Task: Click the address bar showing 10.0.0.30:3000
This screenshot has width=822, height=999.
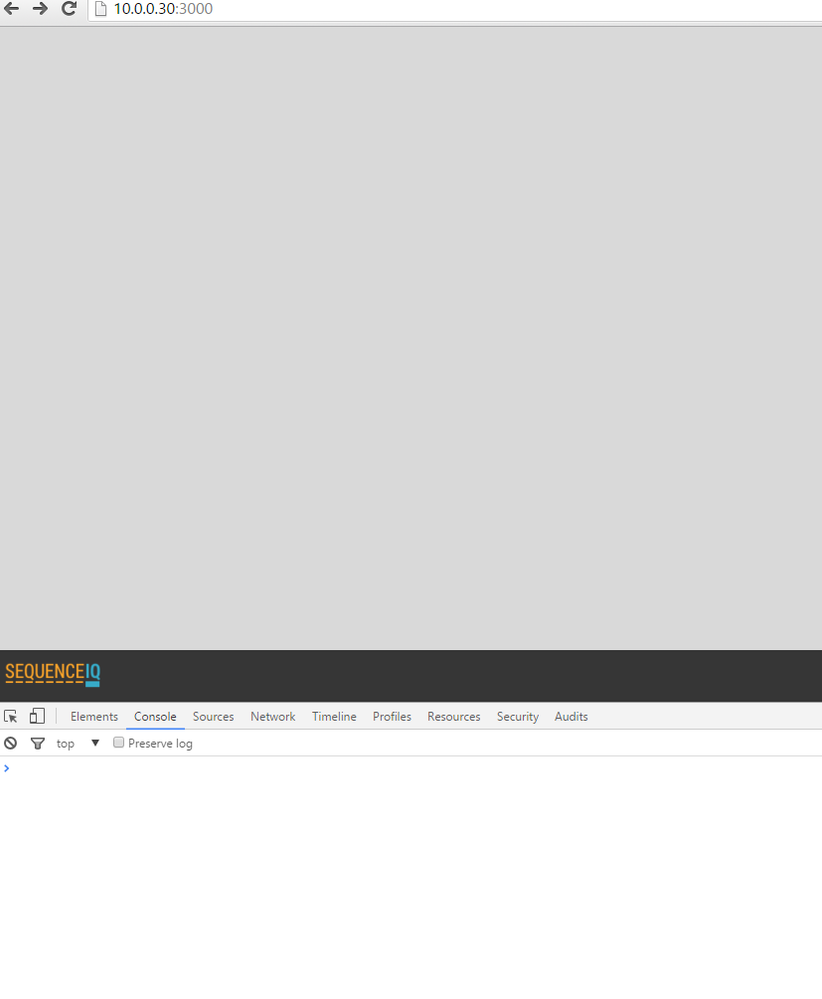Action: [x=455, y=10]
